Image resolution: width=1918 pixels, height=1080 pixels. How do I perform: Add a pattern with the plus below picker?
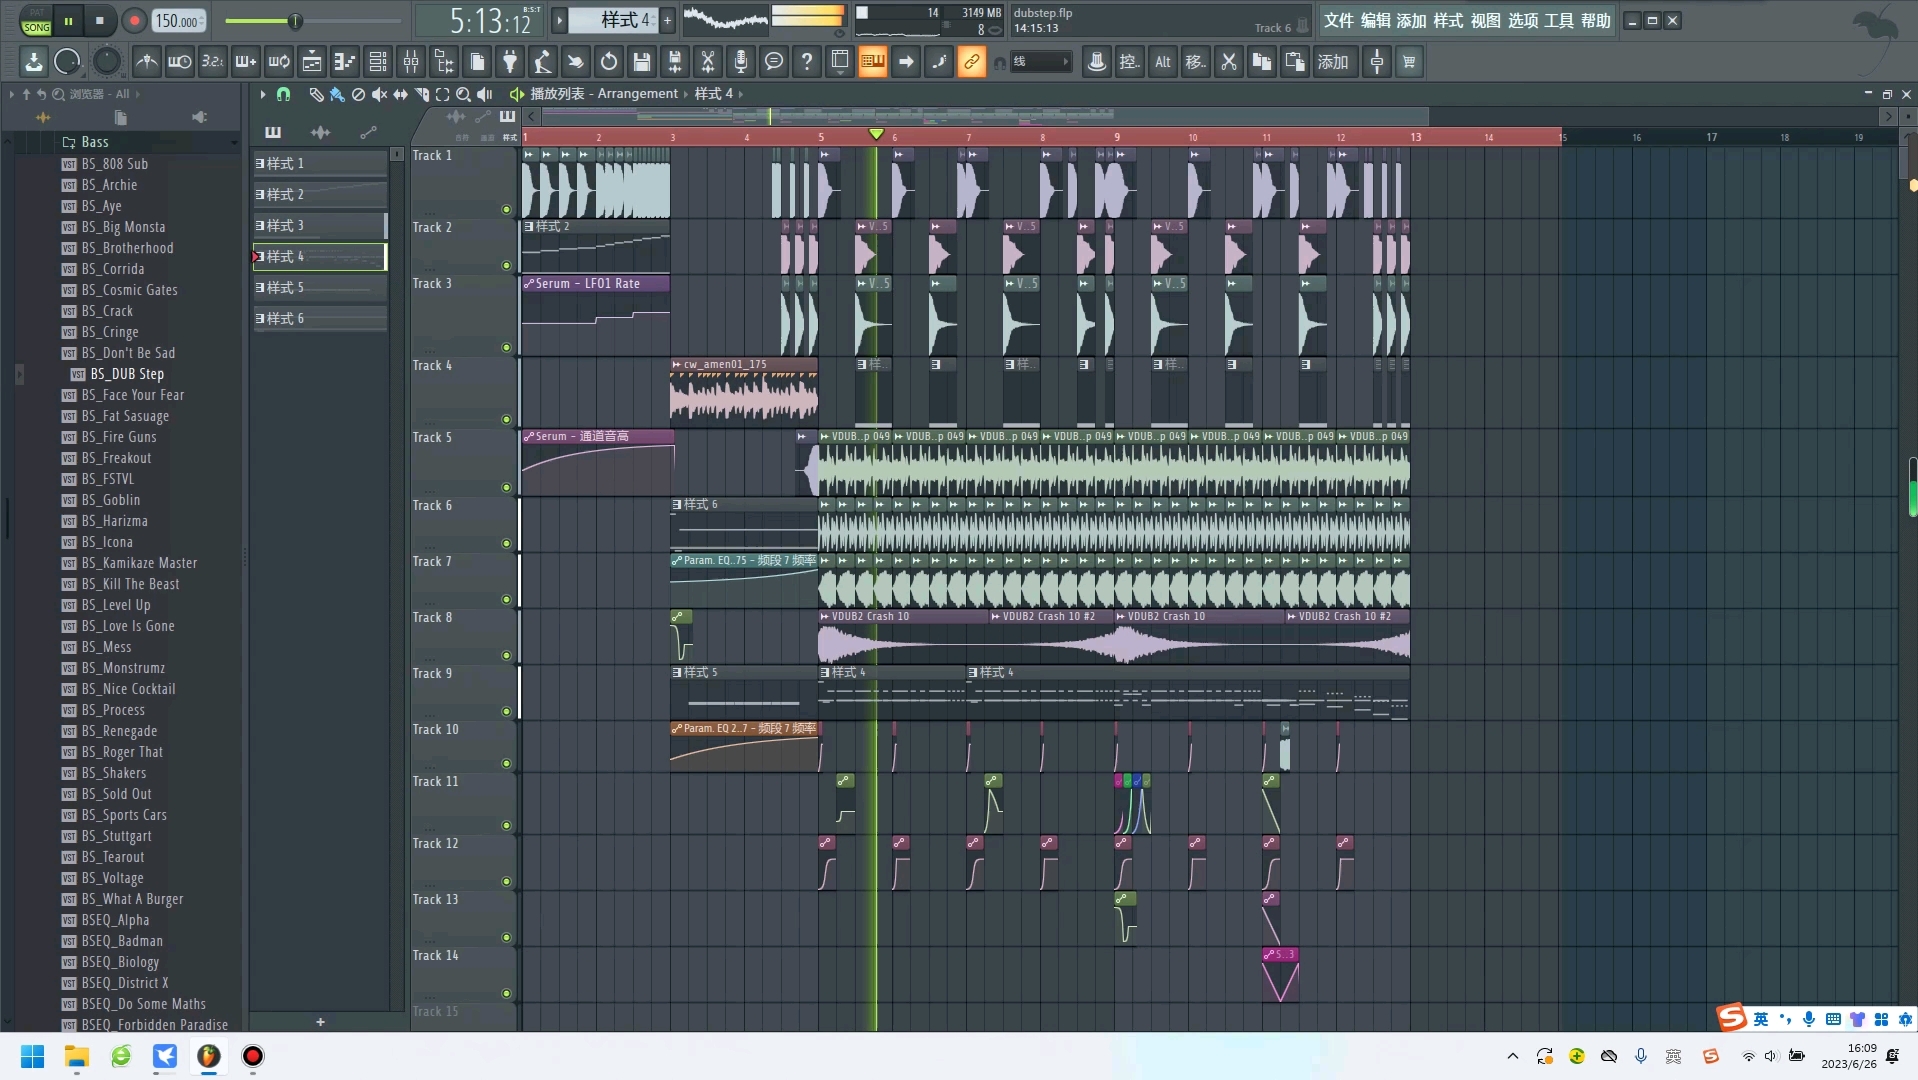[320, 1022]
